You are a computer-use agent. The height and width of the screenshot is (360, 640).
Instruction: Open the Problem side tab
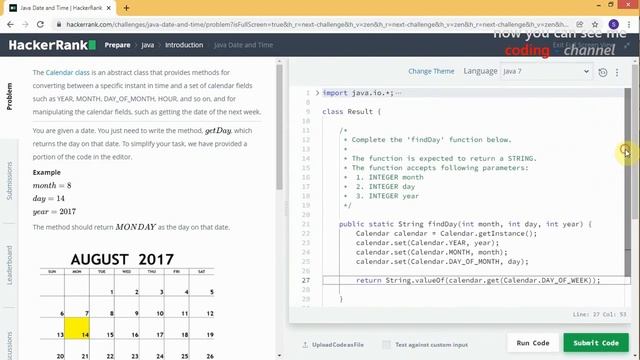tap(9, 97)
